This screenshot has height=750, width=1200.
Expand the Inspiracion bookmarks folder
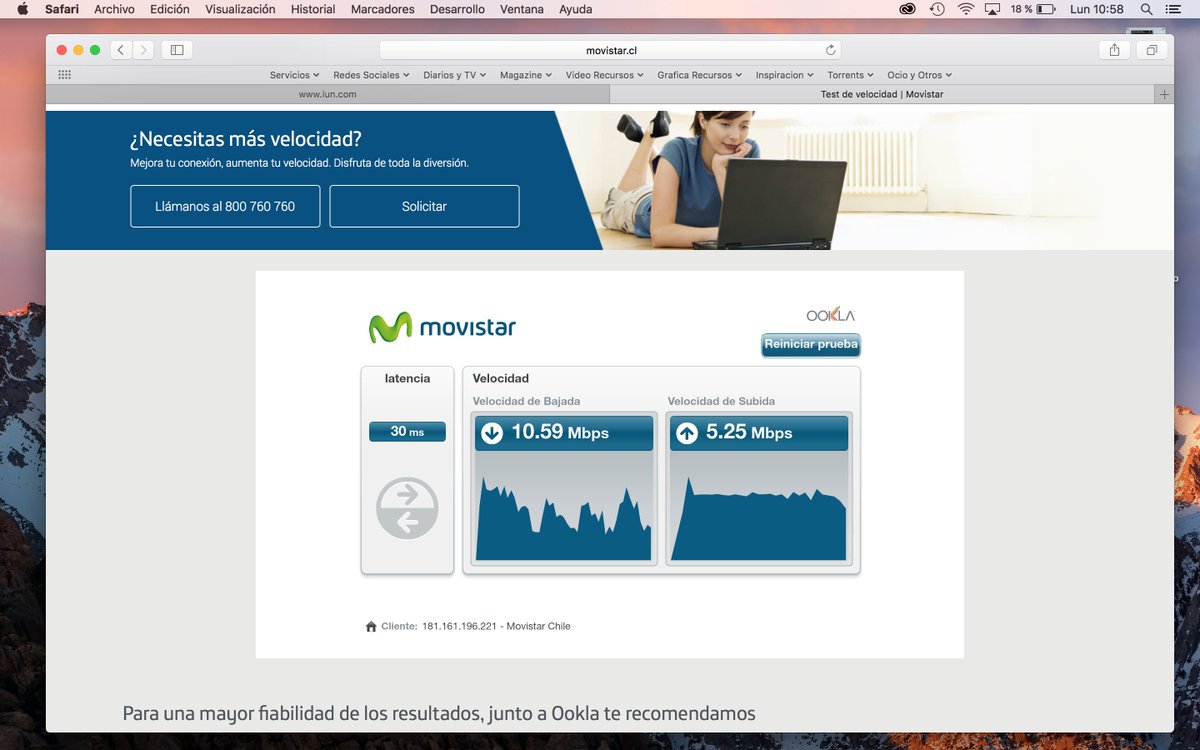coord(785,75)
